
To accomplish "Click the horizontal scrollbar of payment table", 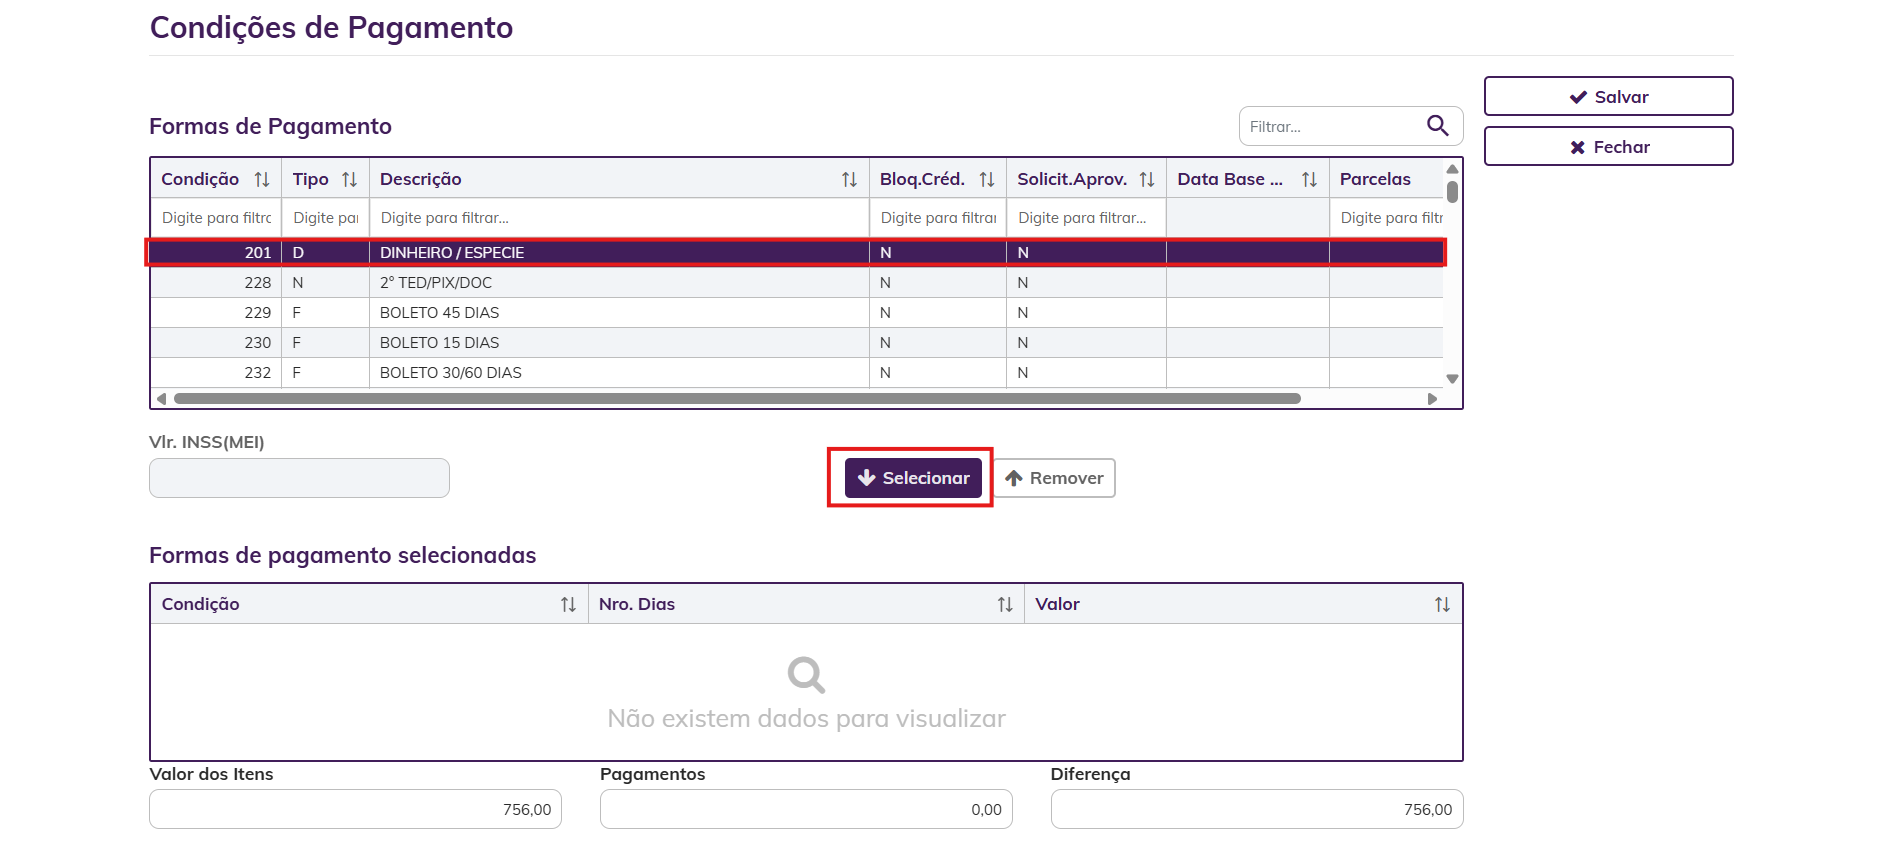I will pyautogui.click(x=737, y=399).
